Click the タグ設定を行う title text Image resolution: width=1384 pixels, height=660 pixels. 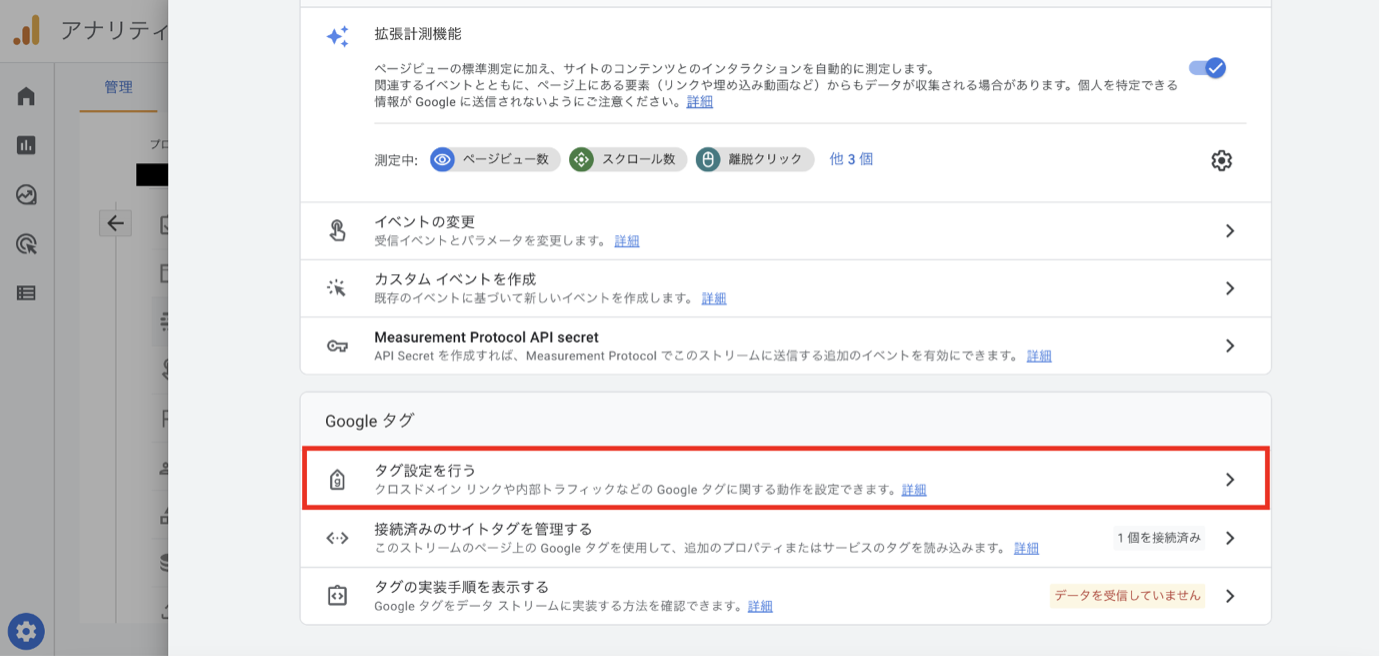(x=425, y=470)
